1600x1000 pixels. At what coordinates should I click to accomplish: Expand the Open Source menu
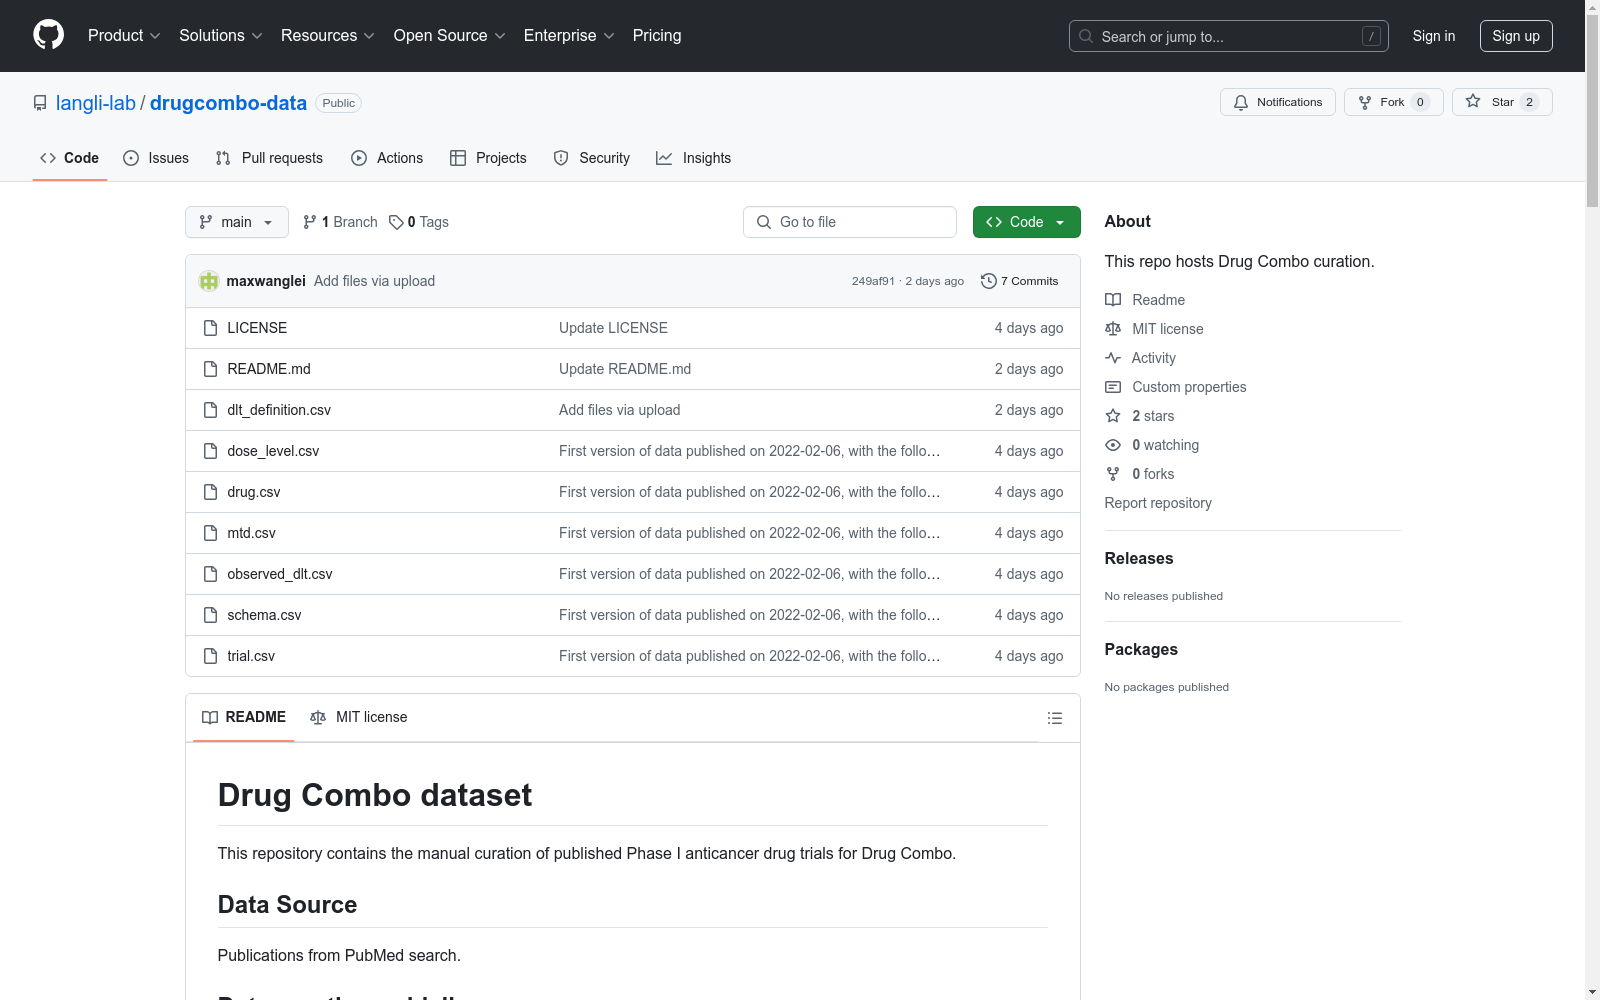tap(450, 36)
